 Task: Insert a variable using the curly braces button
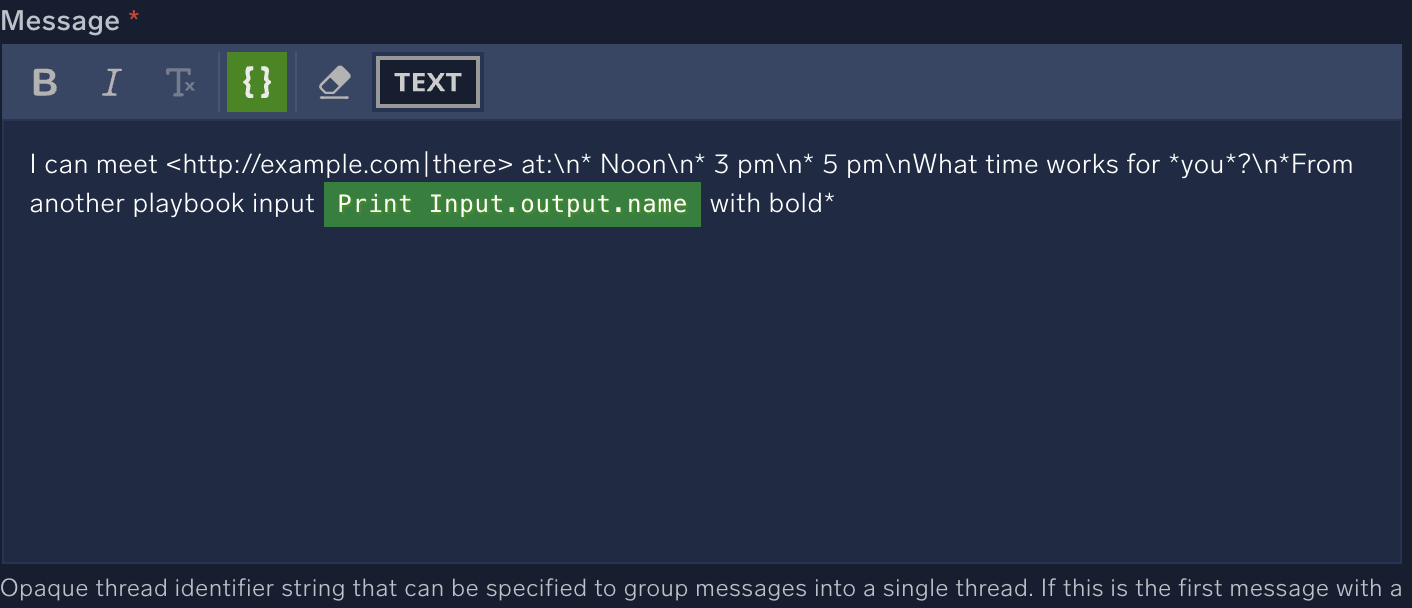[x=257, y=82]
